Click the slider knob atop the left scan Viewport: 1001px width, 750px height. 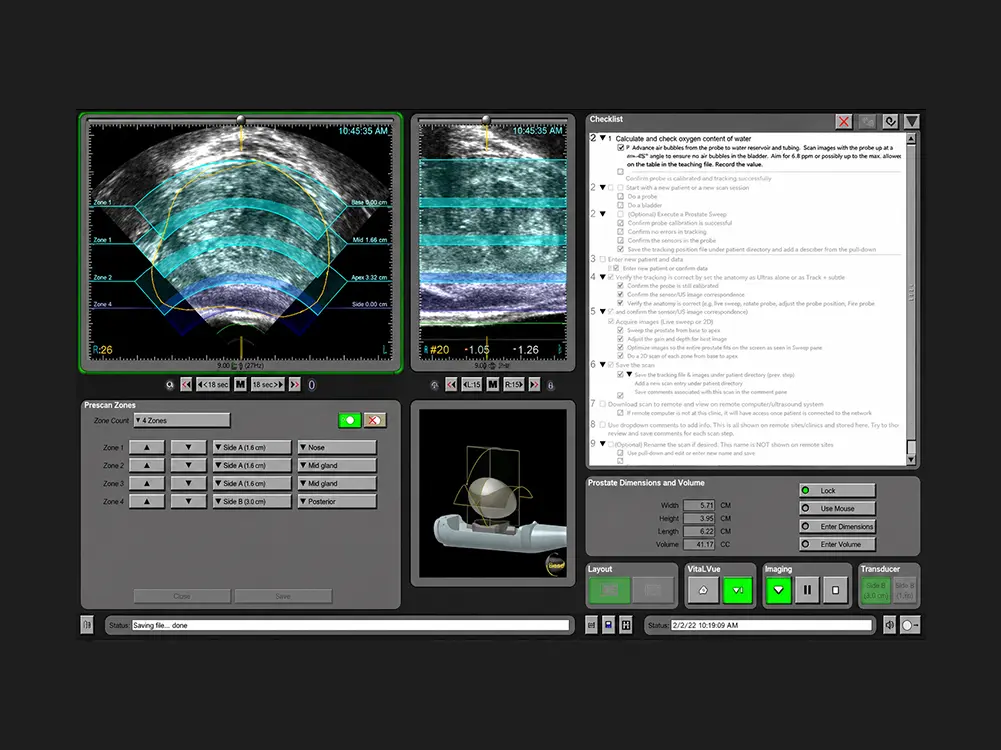pyautogui.click(x=241, y=119)
